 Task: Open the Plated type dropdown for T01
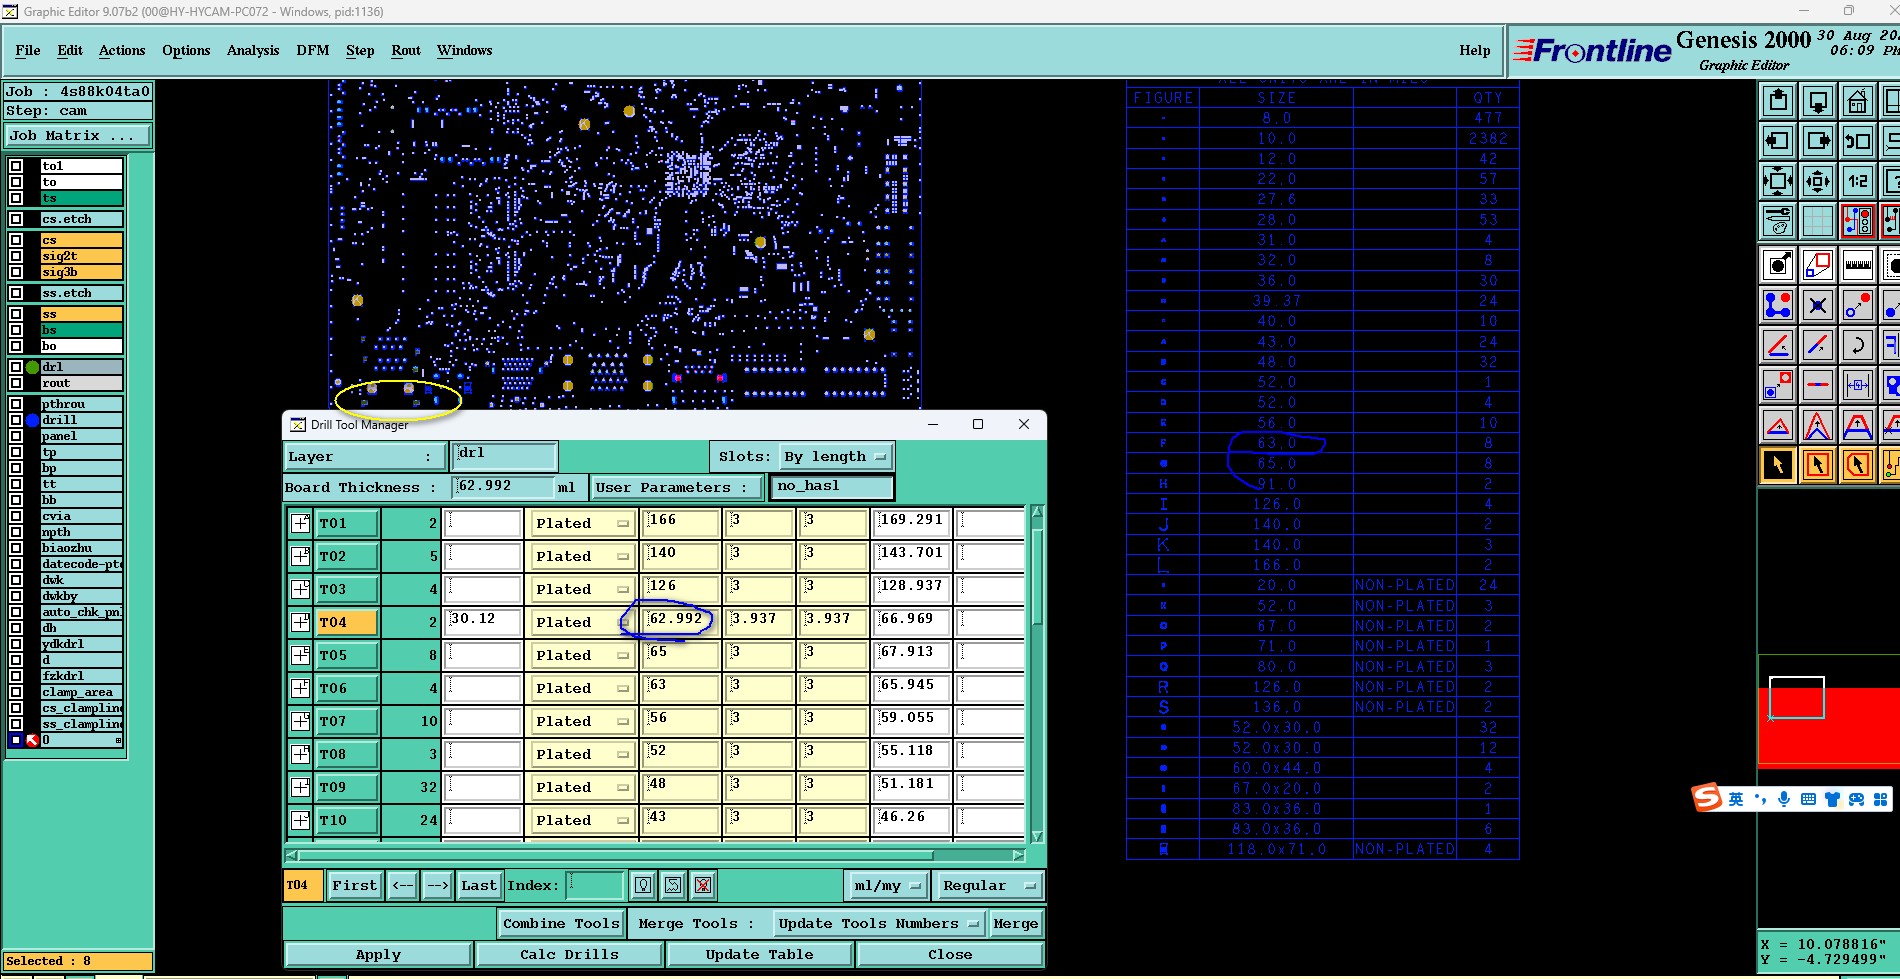tap(582, 523)
